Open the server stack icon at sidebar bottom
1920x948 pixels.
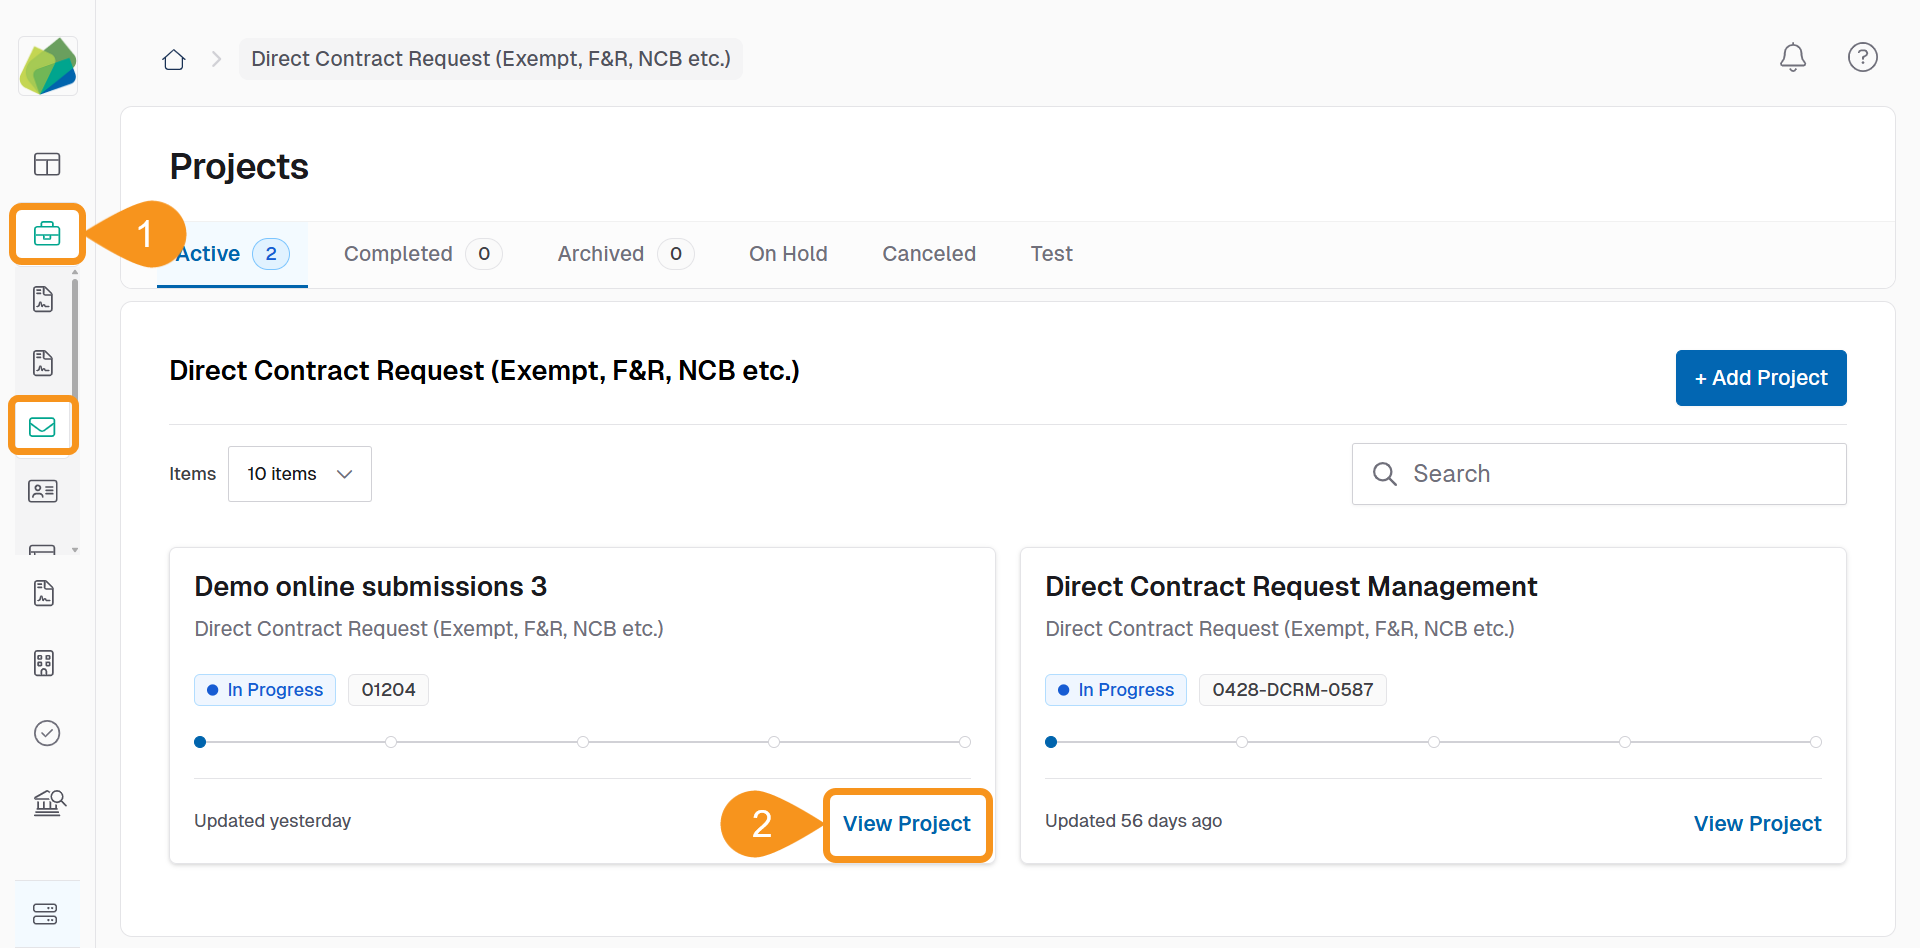(x=46, y=914)
